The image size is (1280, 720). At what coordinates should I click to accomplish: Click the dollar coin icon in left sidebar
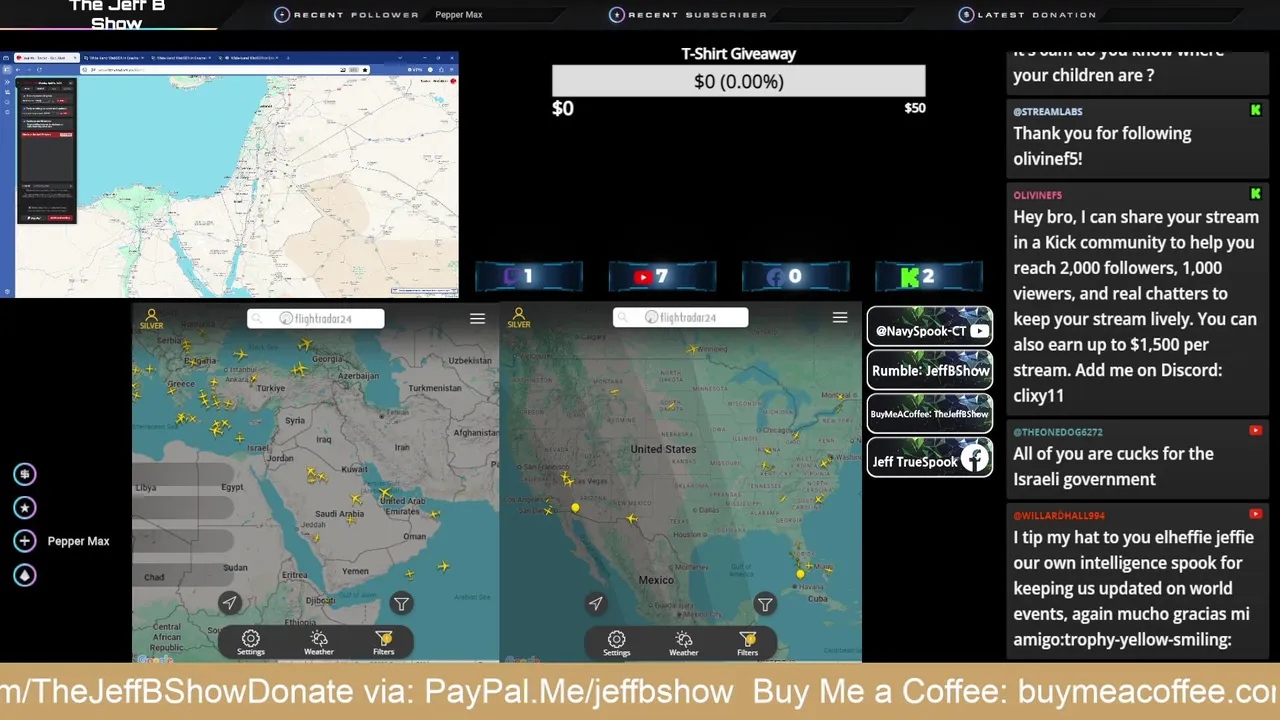coord(25,474)
